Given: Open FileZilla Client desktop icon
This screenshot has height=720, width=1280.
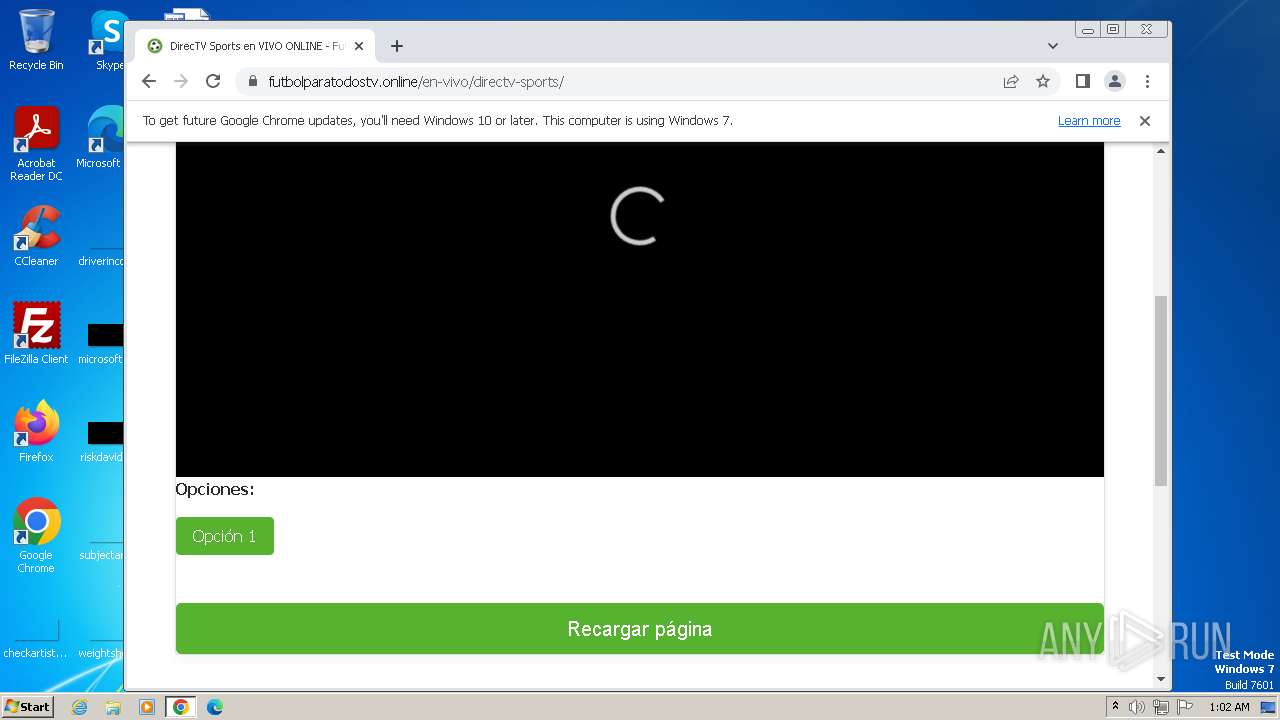Looking at the screenshot, I should pyautogui.click(x=36, y=333).
